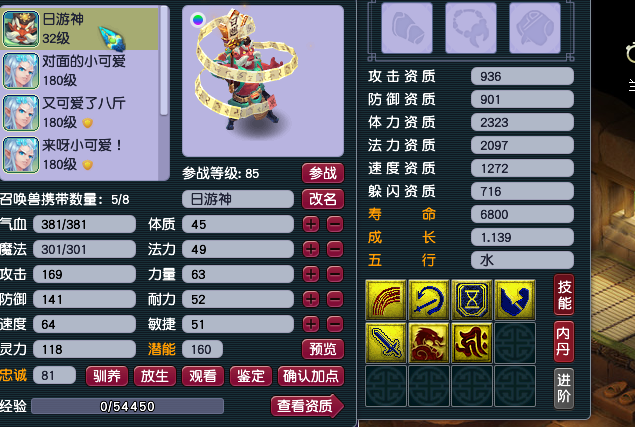Expand 查看资质 arrow button
The height and width of the screenshot is (427, 635).
pyautogui.click(x=307, y=406)
